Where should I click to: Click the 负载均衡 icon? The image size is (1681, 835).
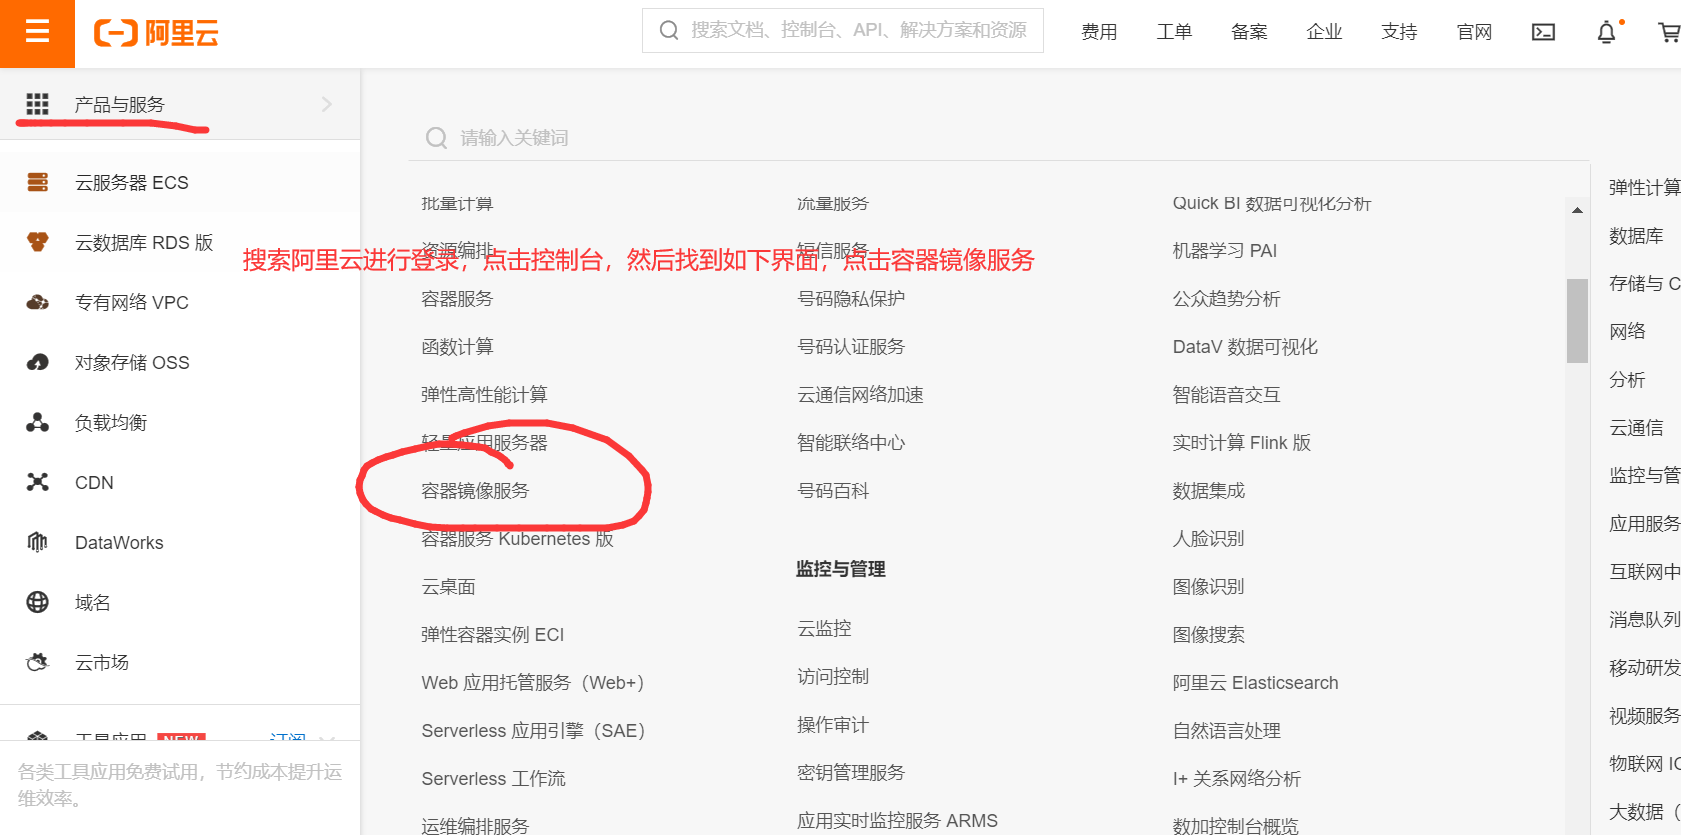pyautogui.click(x=37, y=422)
